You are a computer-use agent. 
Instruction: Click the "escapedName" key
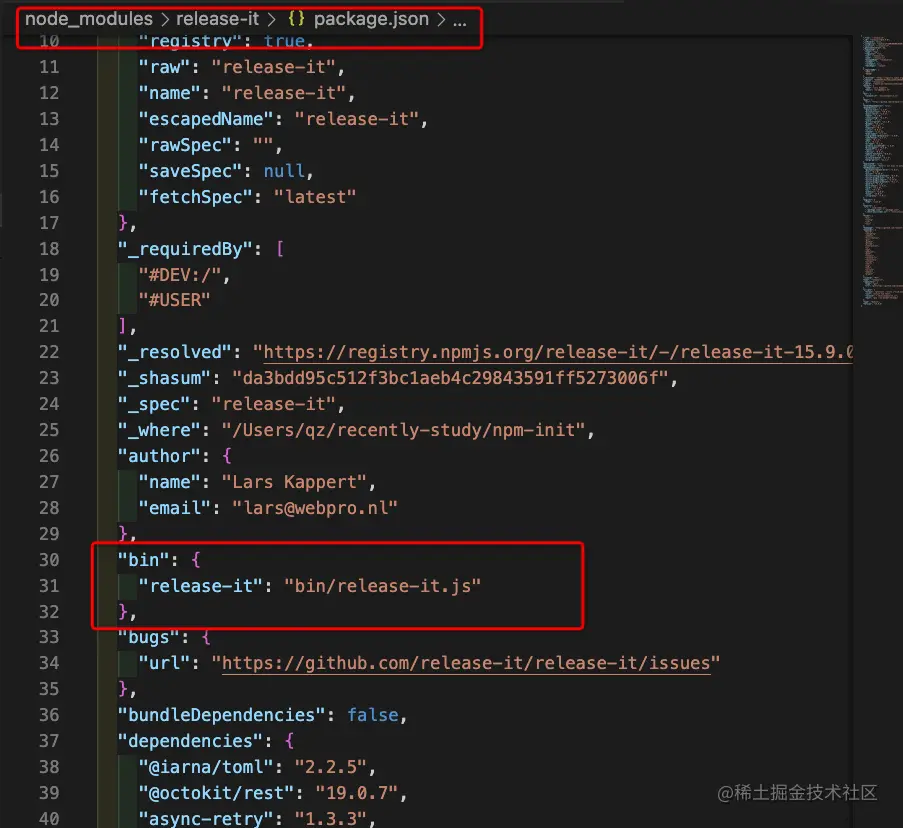tap(206, 119)
